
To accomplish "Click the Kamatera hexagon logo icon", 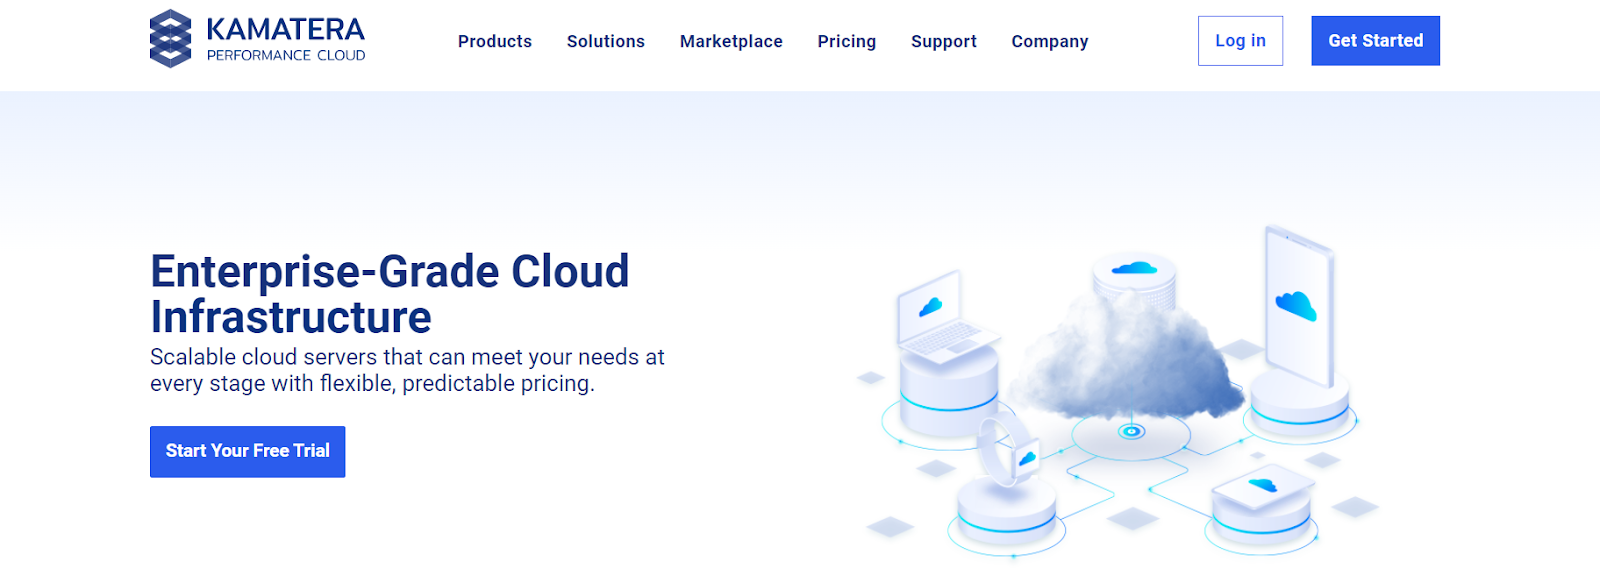I will click(170, 39).
